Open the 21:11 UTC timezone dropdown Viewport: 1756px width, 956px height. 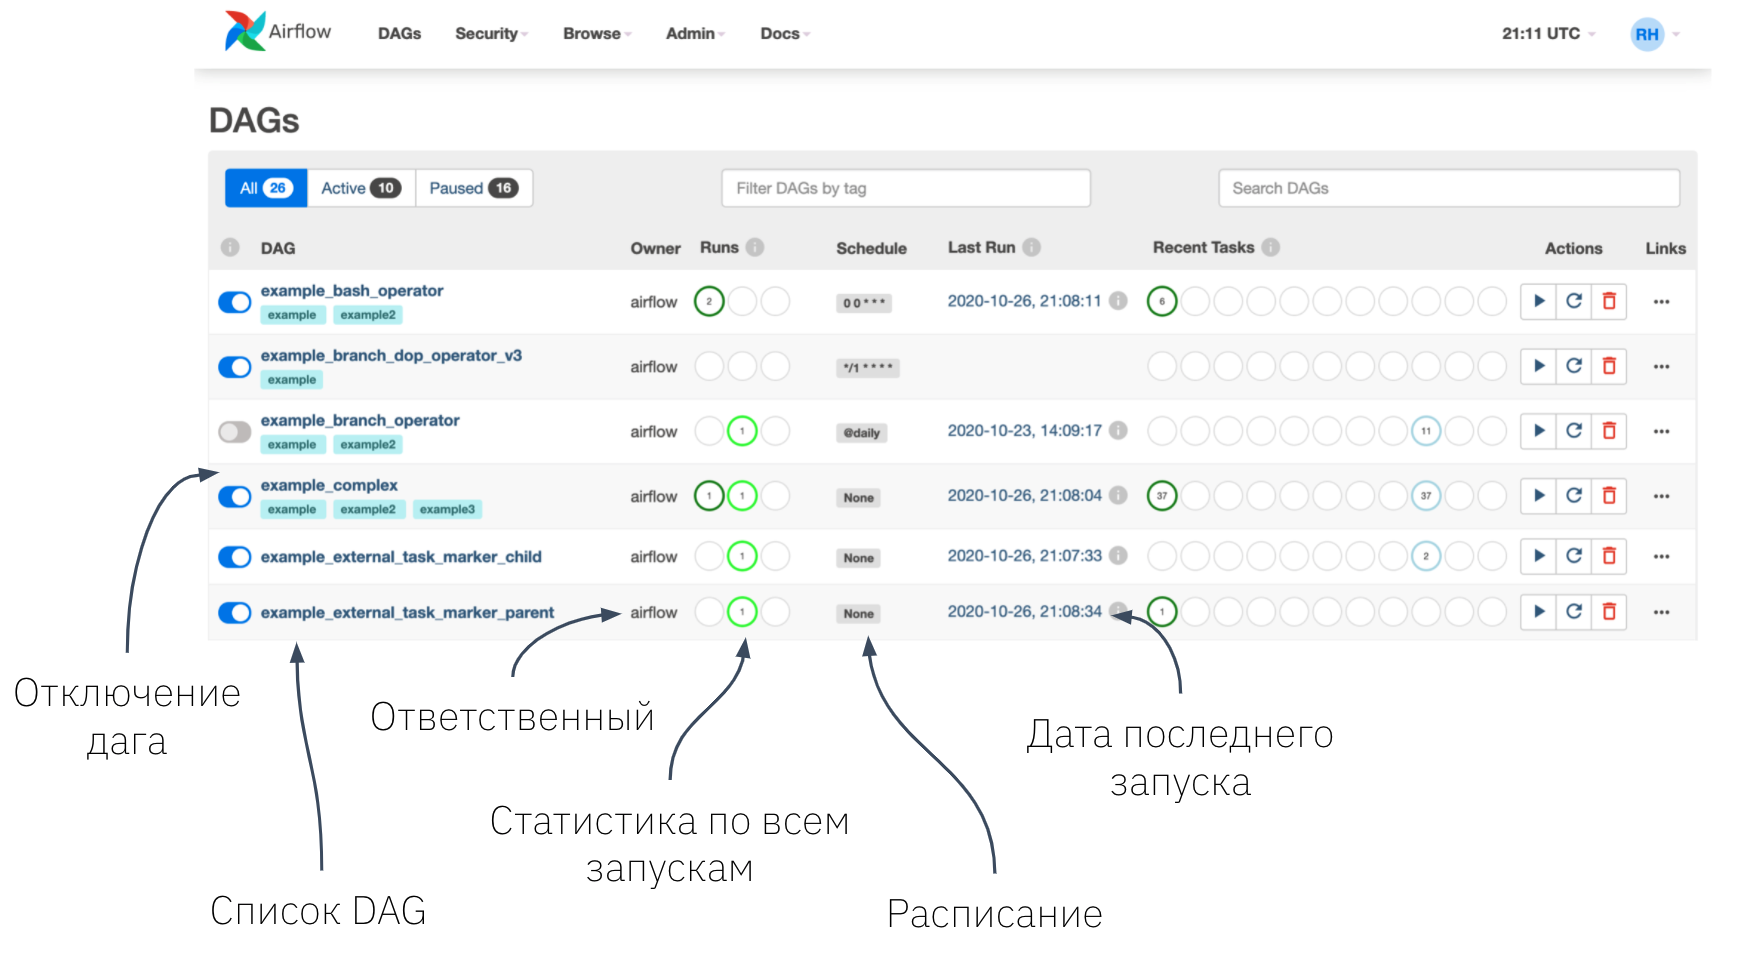[x=1548, y=34]
